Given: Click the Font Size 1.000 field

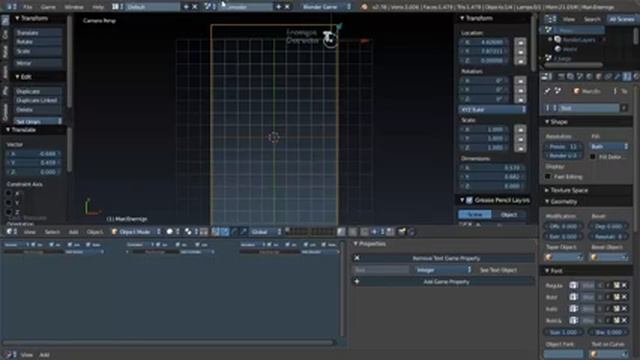Looking at the screenshot, I should pos(564,332).
